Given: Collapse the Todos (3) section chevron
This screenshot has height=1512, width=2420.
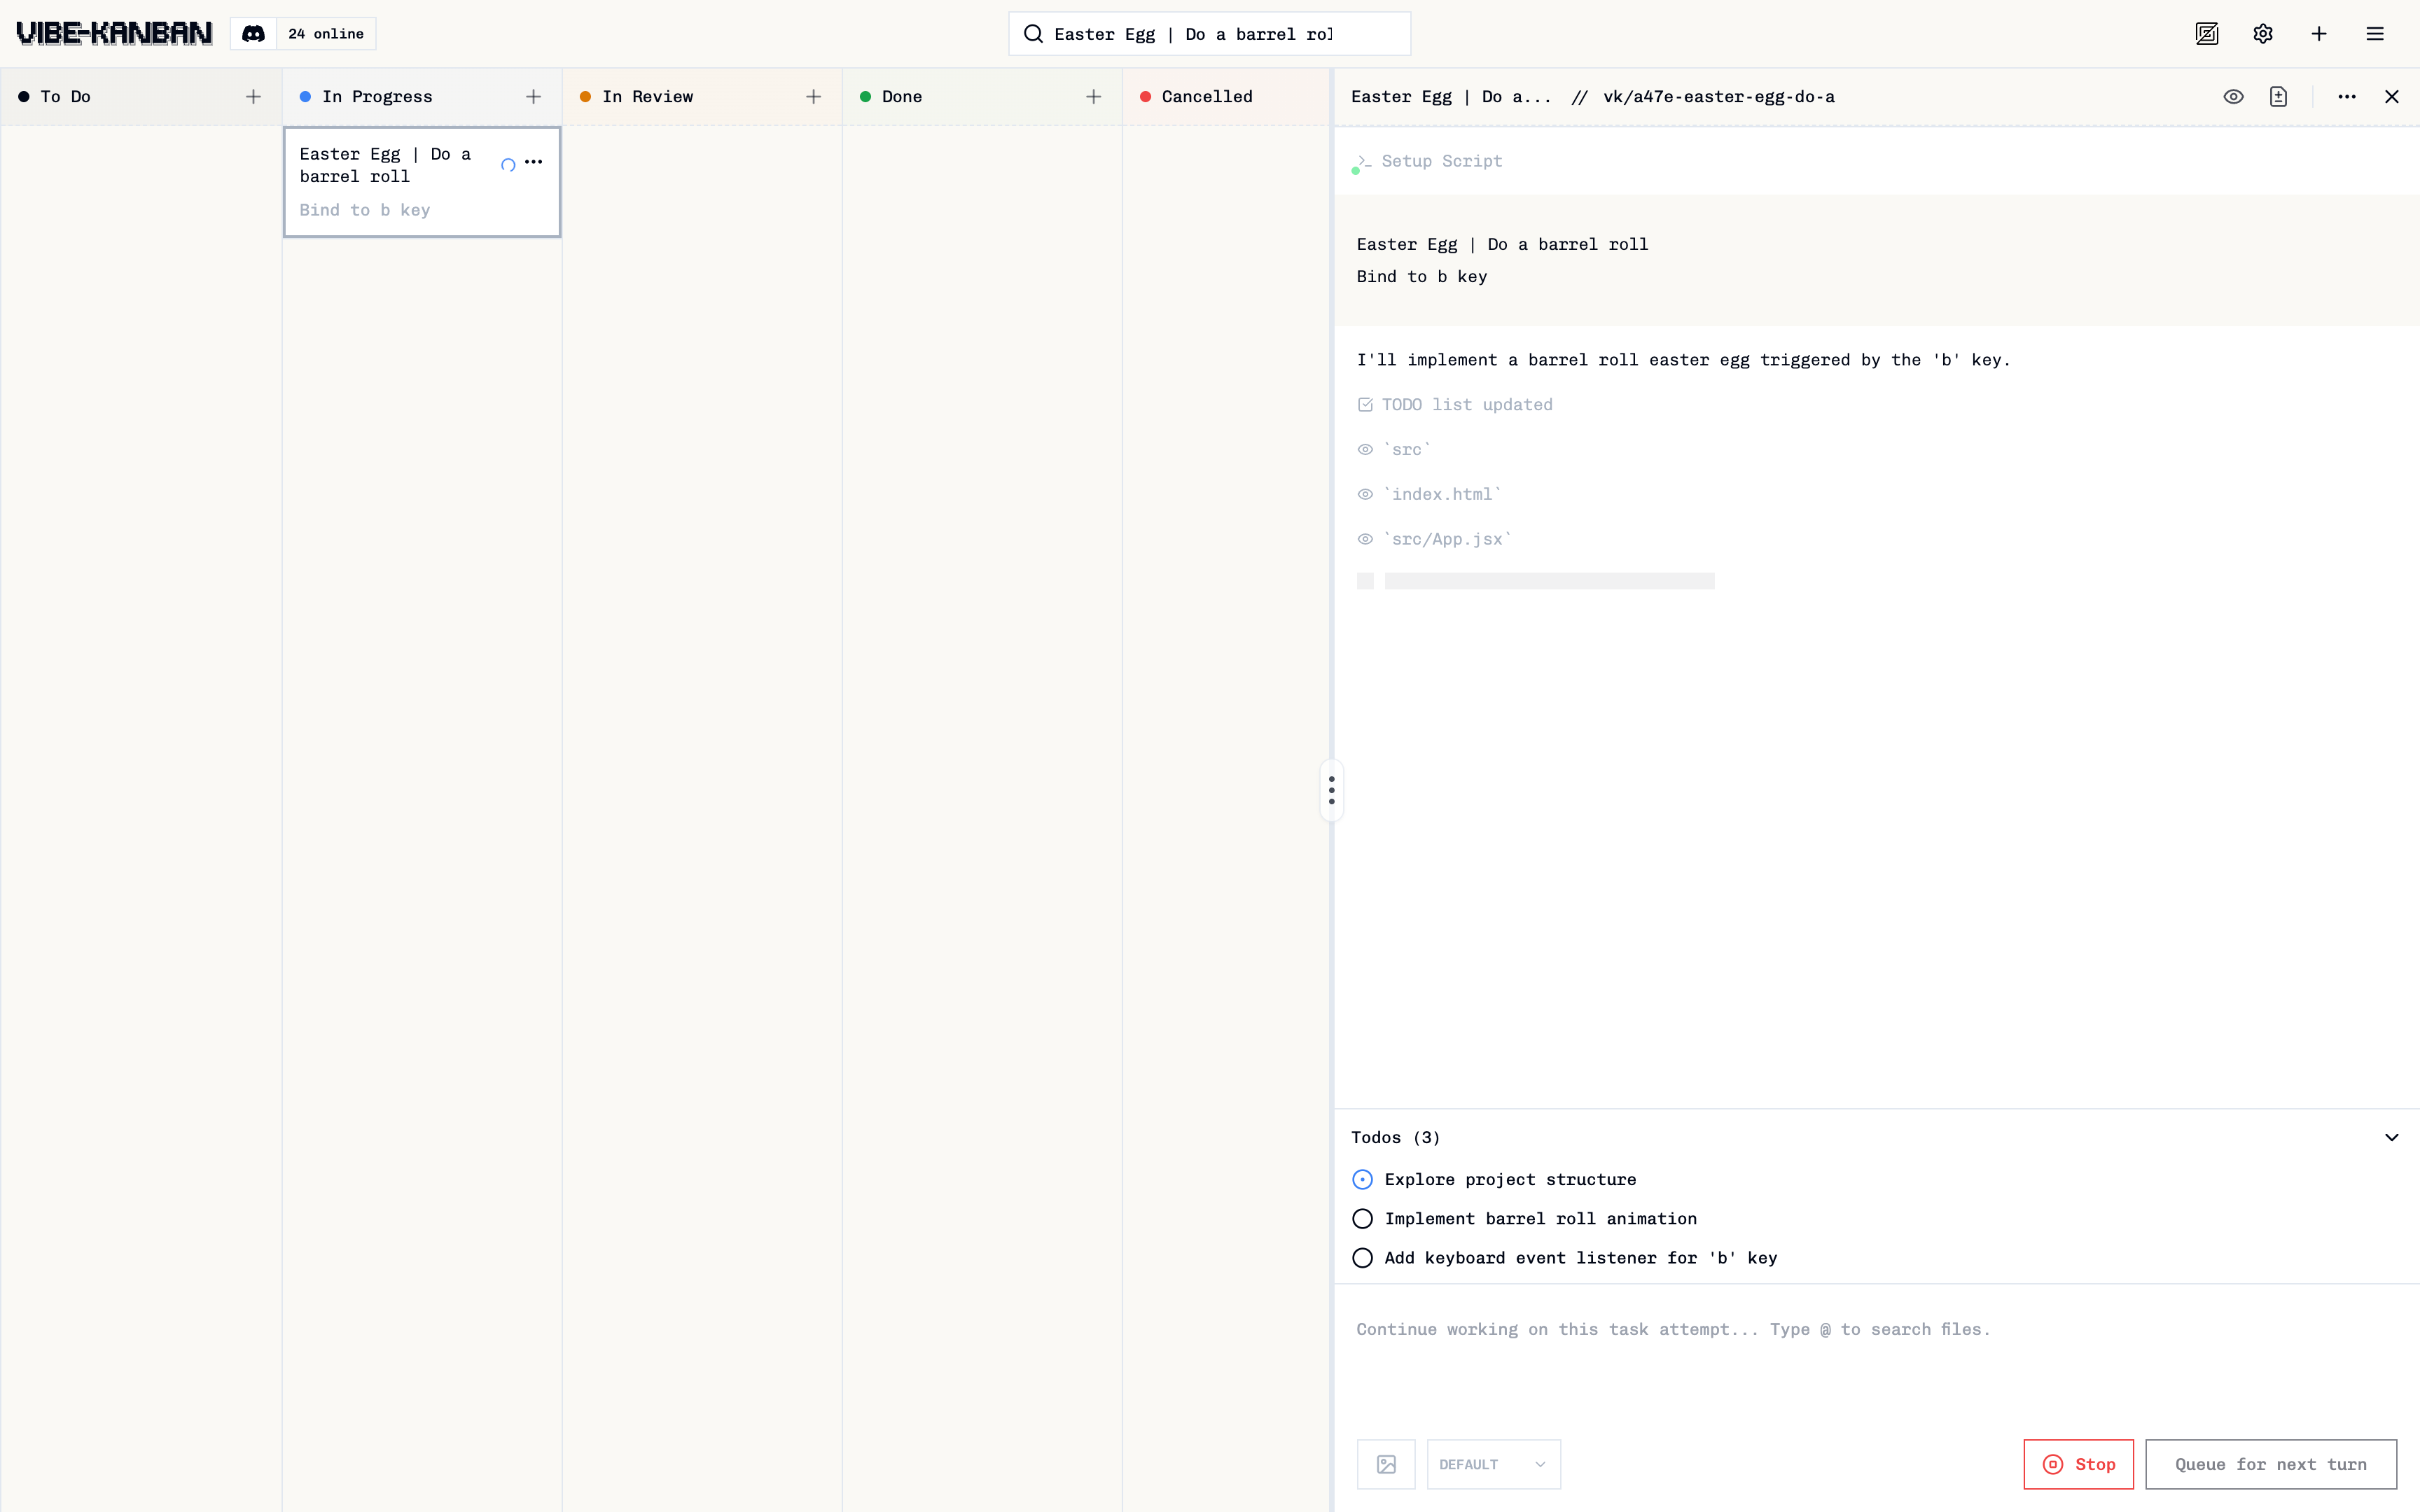Looking at the screenshot, I should coord(2391,1138).
